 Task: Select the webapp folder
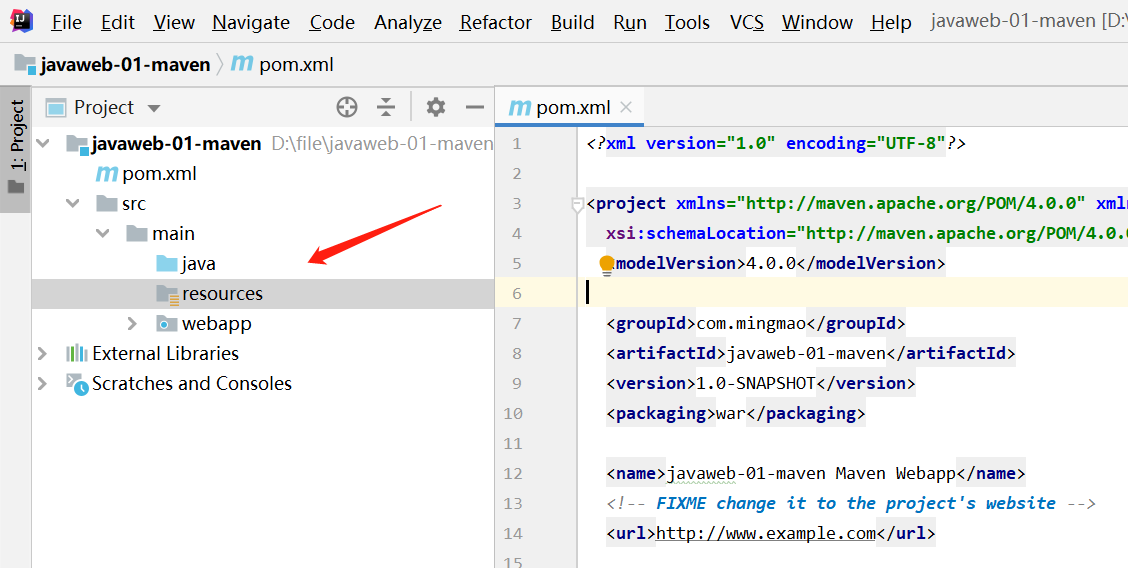pyautogui.click(x=217, y=324)
